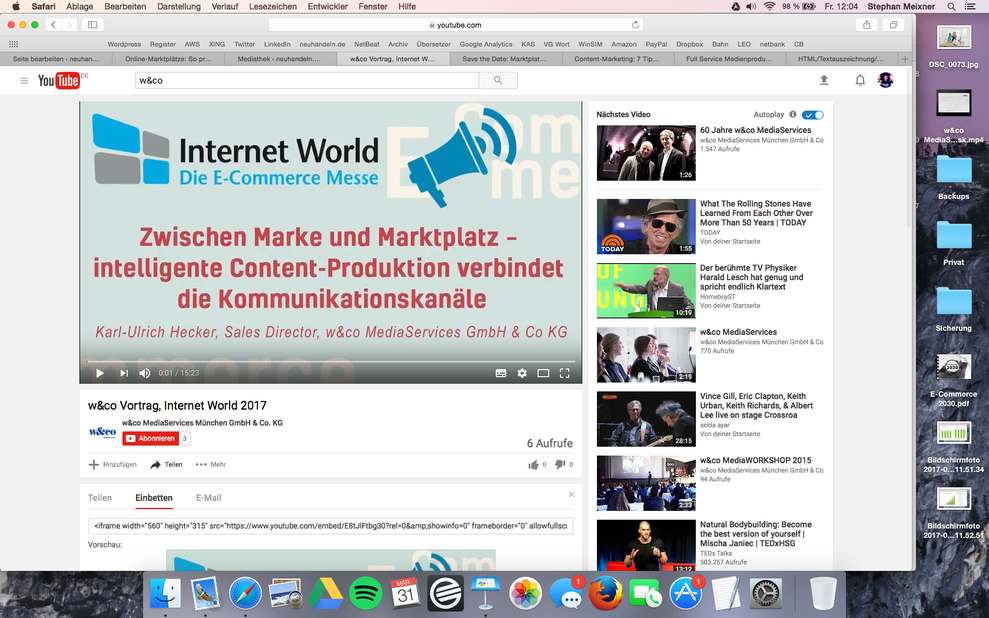
Task: Go back in Safari history
Action: point(54,25)
